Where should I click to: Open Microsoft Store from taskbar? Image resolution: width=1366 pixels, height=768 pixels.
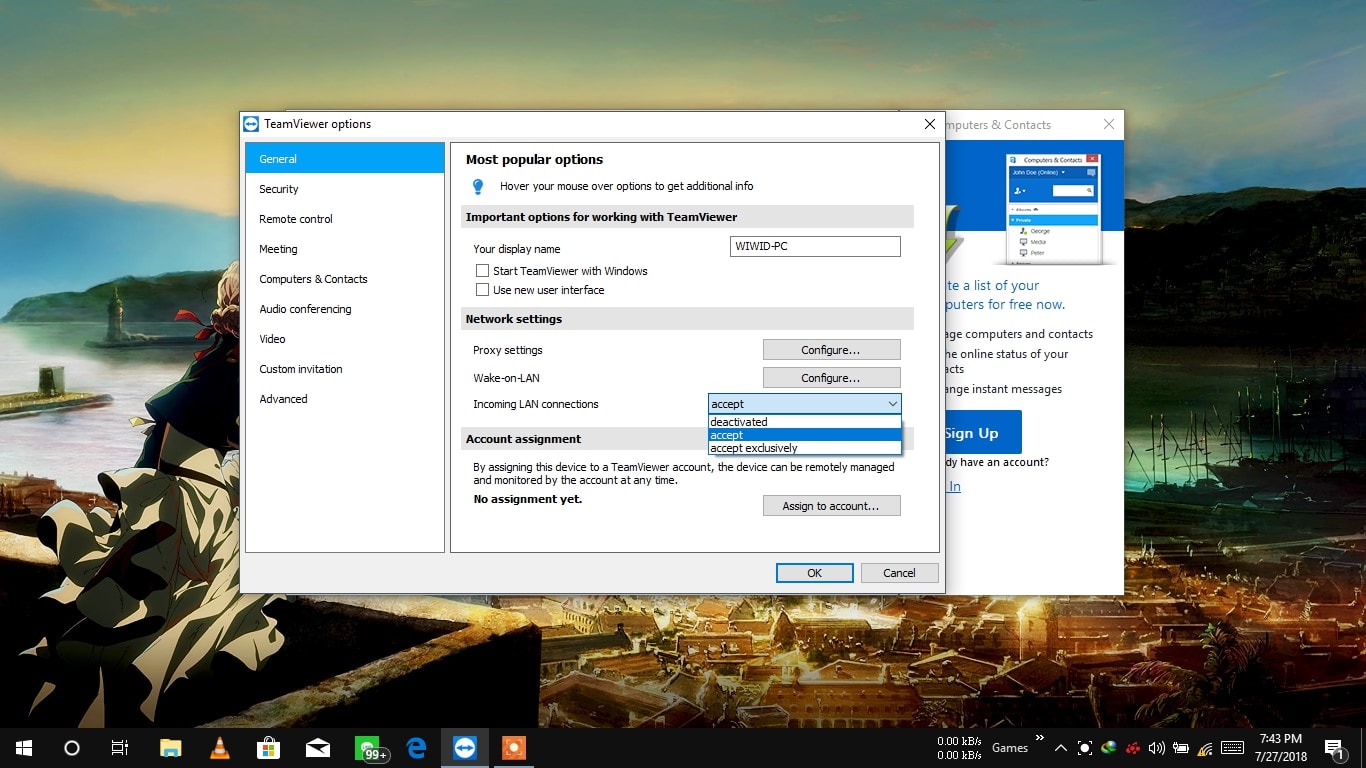(268, 748)
